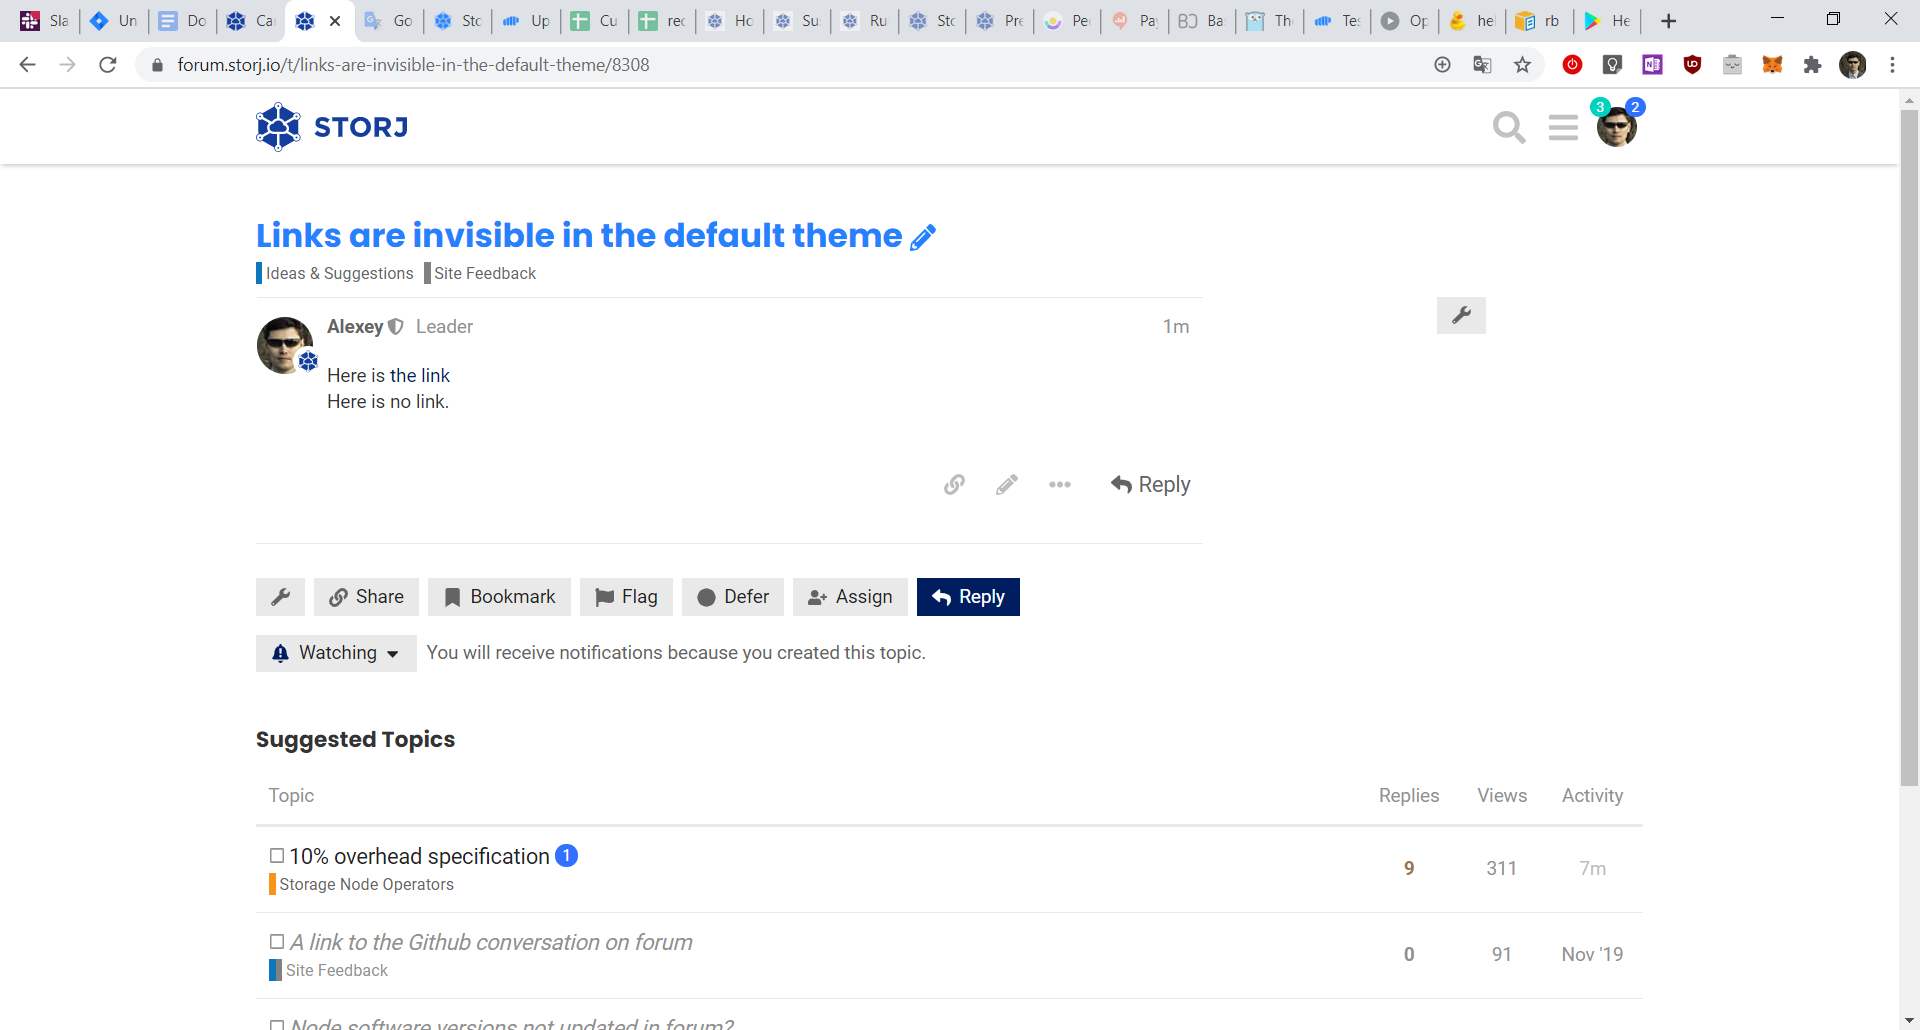This screenshot has height=1030, width=1920.
Task: Click the pencil icon beside topic title
Action: [923, 237]
